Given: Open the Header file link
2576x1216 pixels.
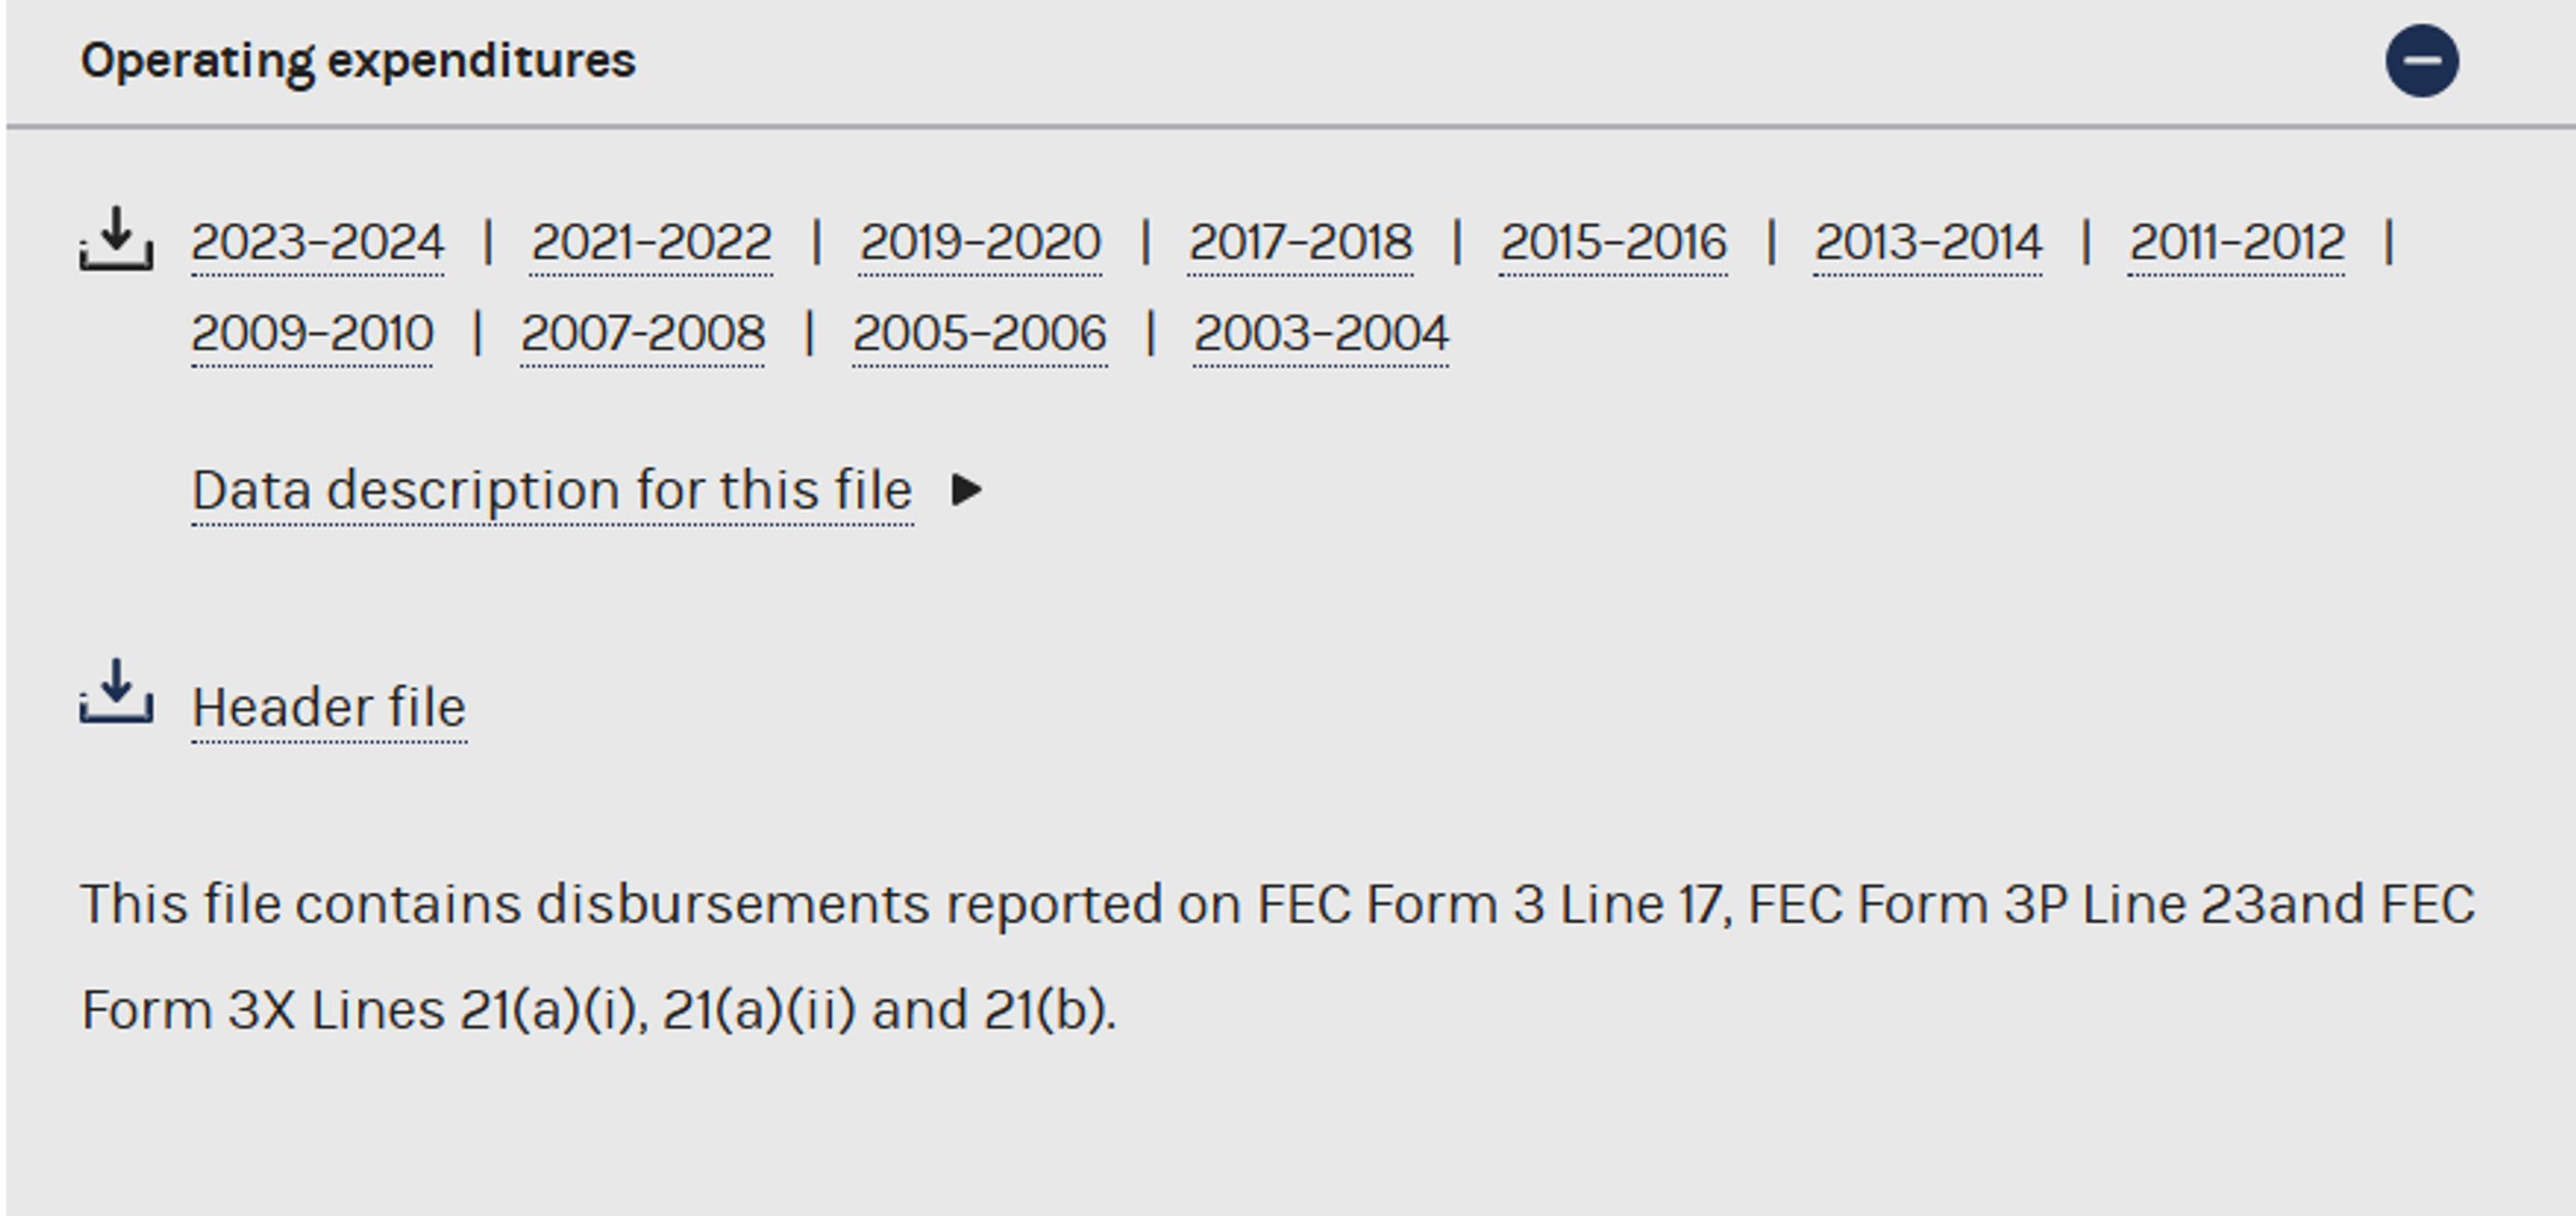Looking at the screenshot, I should coord(328,707).
